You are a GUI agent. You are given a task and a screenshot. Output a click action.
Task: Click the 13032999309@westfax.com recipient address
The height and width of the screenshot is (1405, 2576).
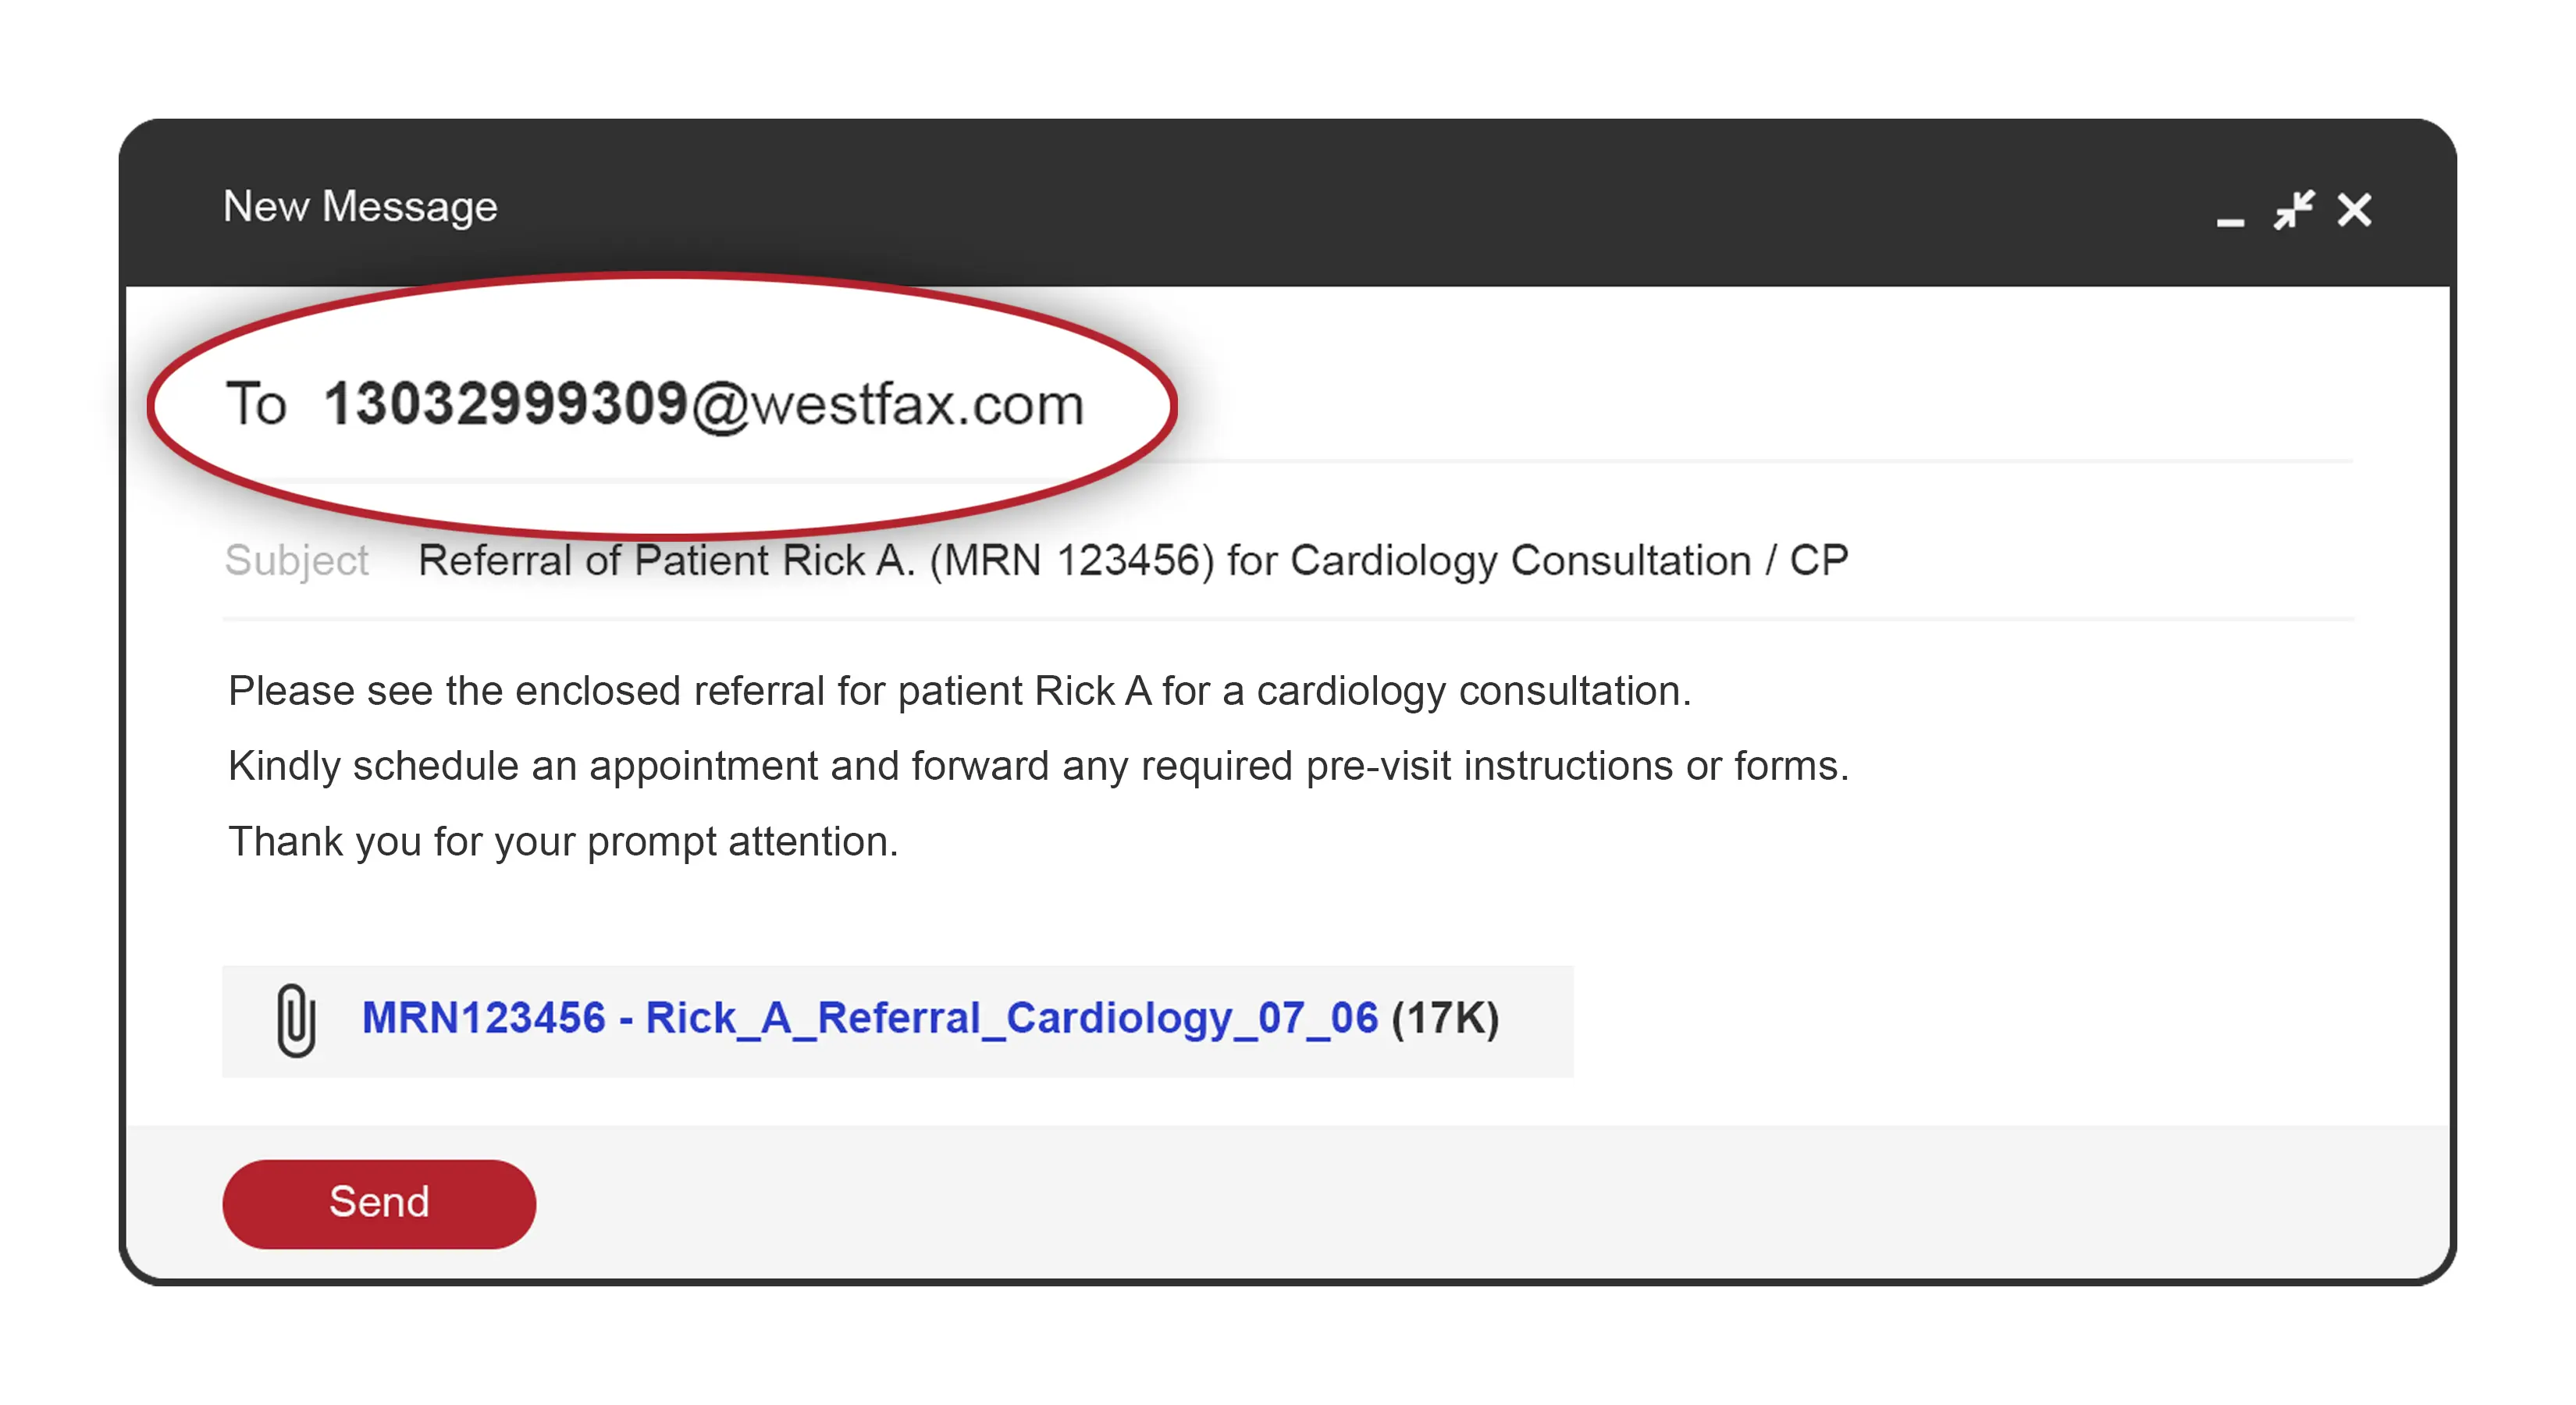[703, 404]
